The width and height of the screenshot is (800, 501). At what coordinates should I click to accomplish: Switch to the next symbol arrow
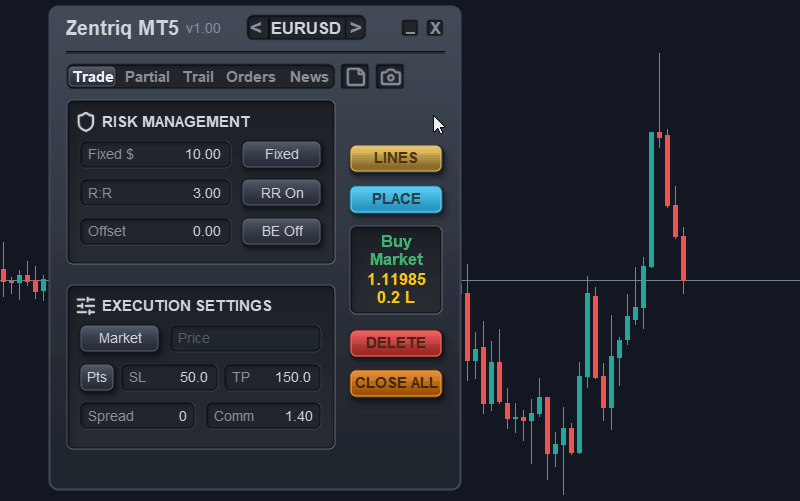pos(355,28)
